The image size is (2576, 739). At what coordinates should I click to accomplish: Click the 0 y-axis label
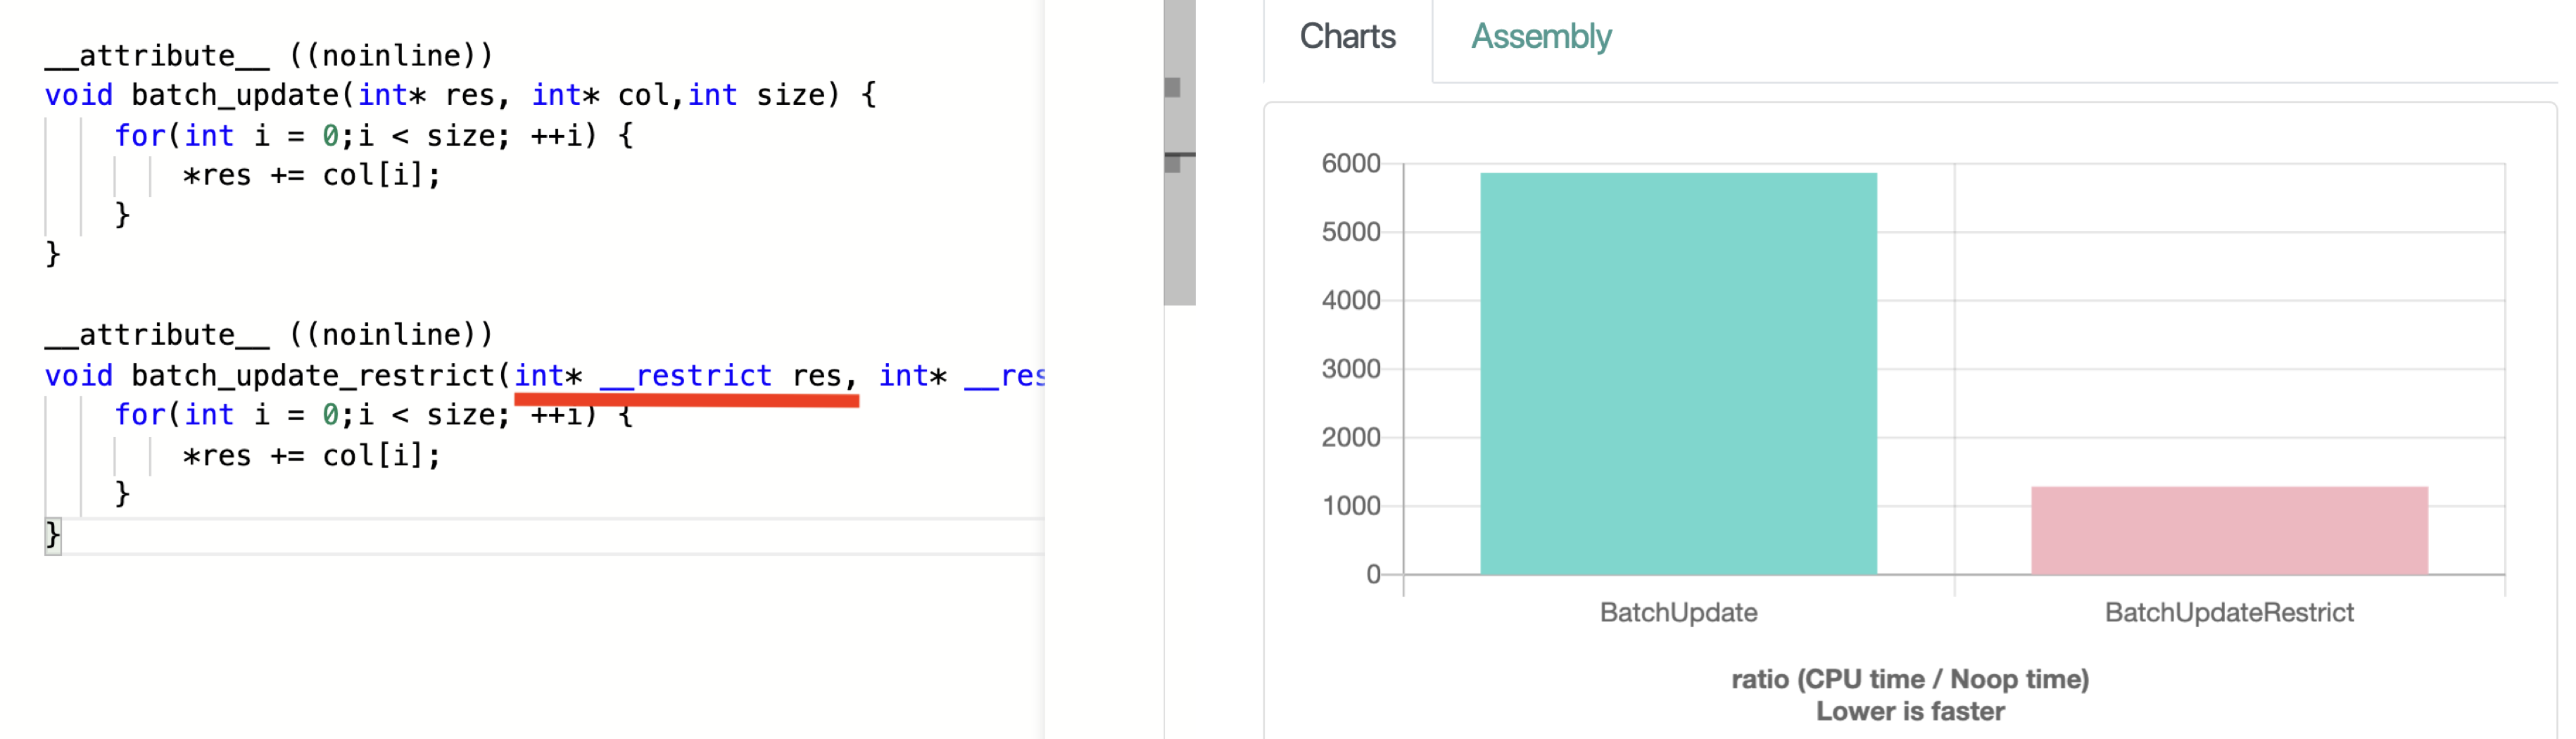tap(1372, 574)
